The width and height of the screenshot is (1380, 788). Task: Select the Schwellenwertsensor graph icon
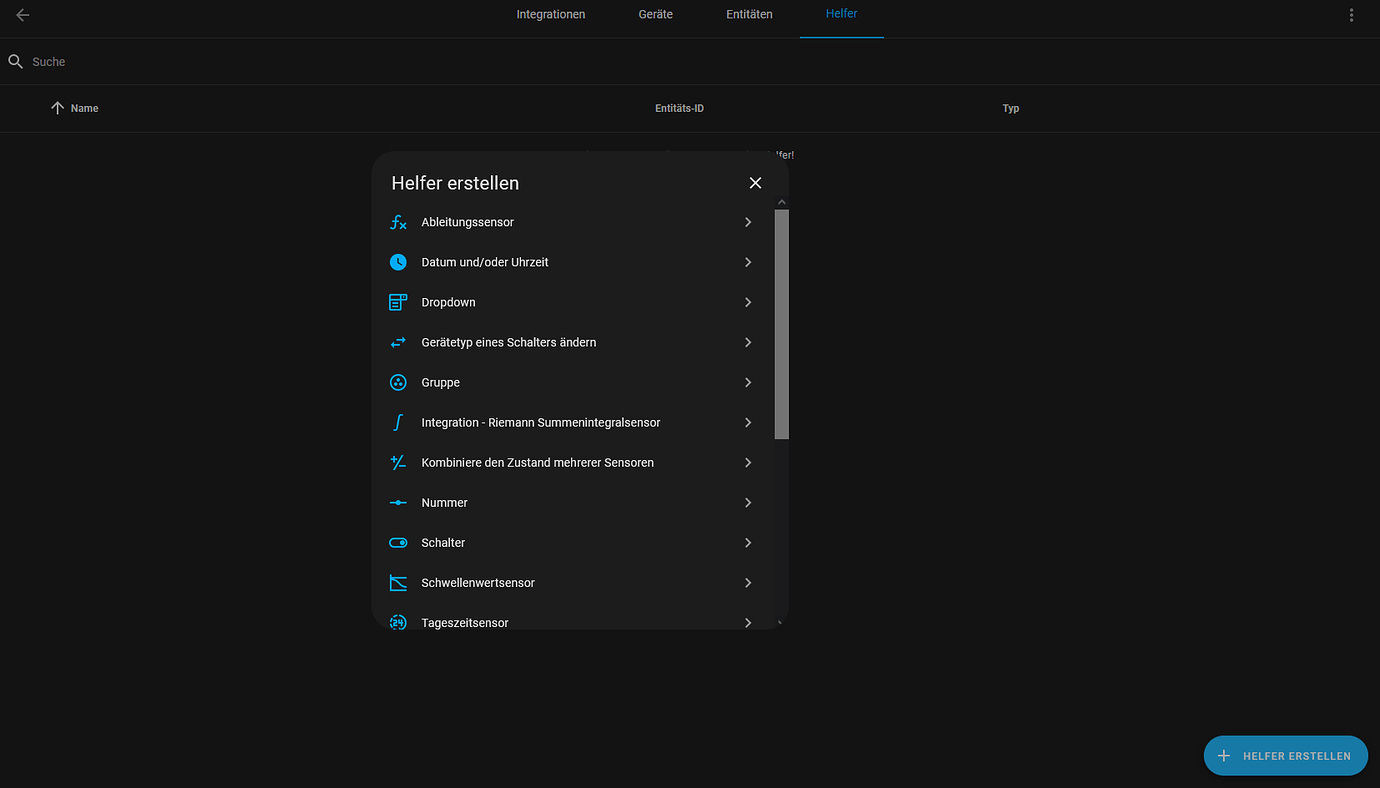tap(398, 582)
